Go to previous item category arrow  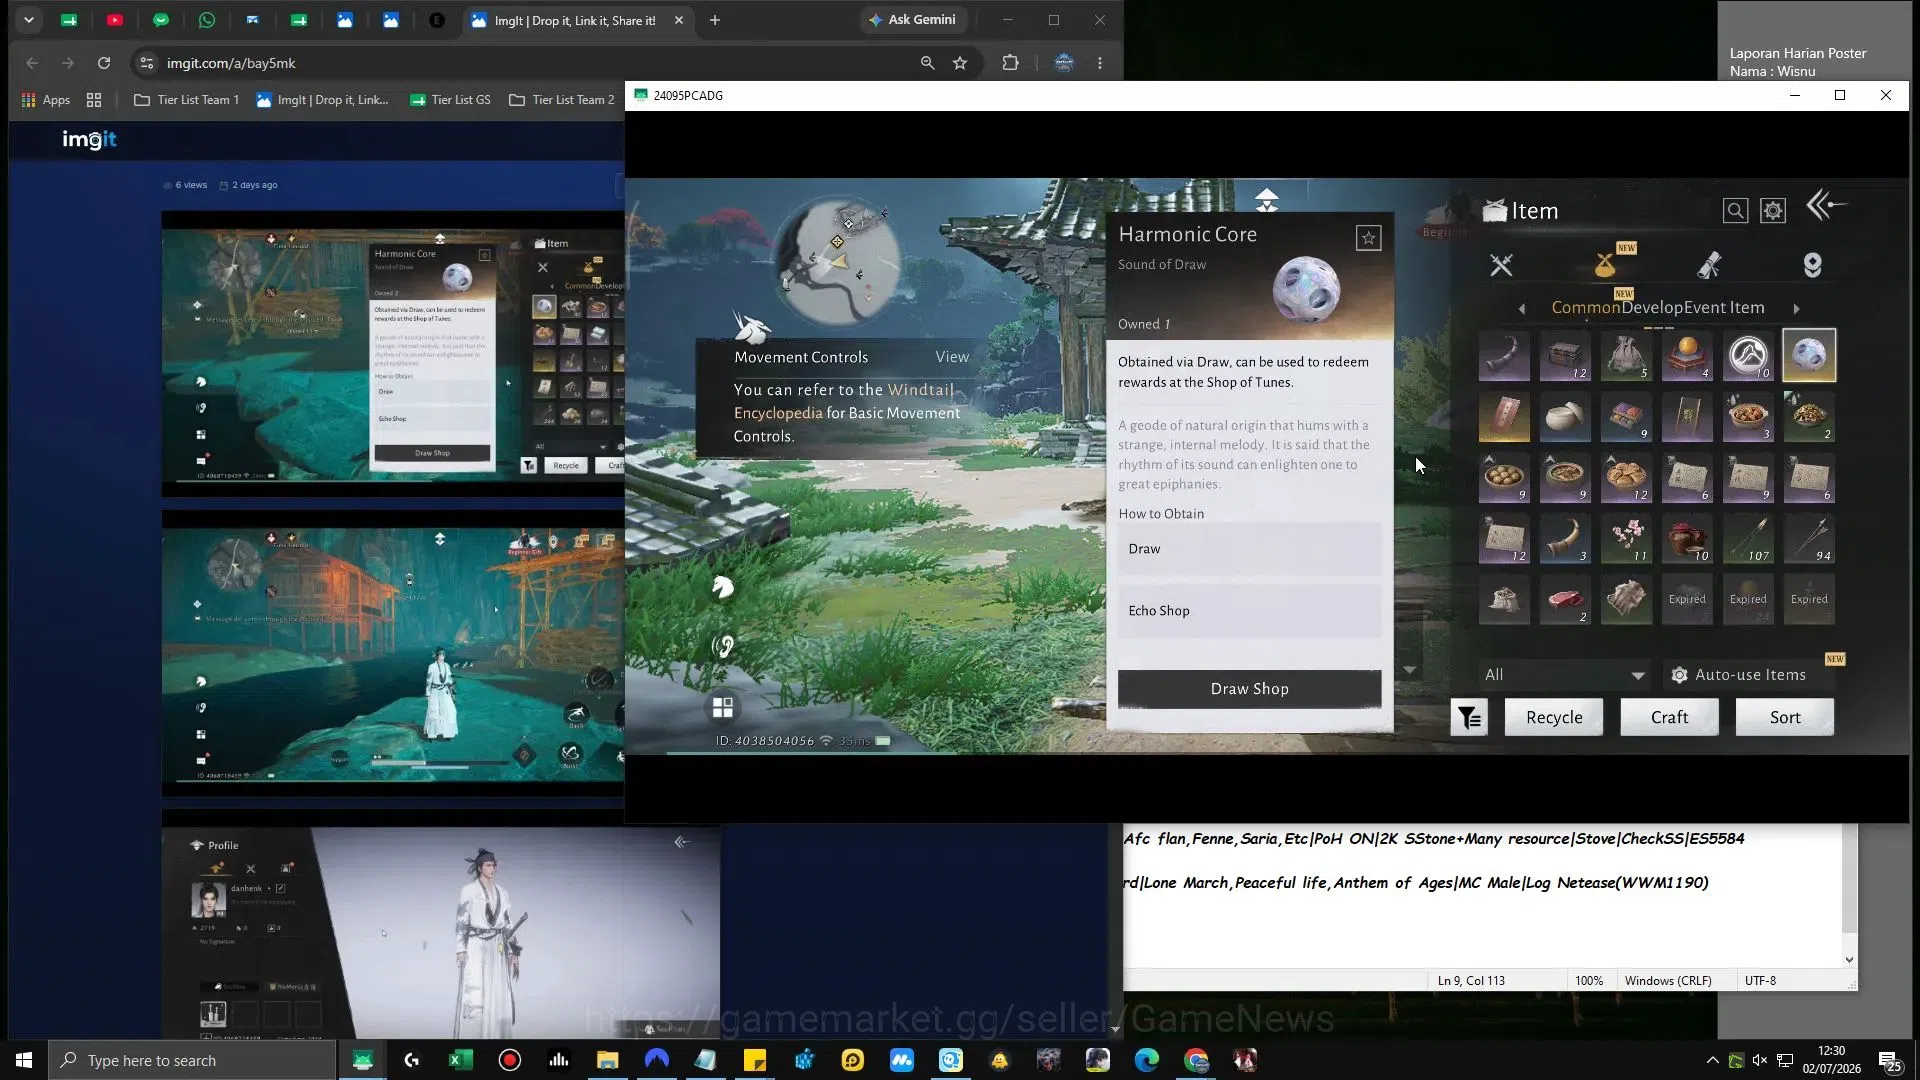pyautogui.click(x=1522, y=309)
